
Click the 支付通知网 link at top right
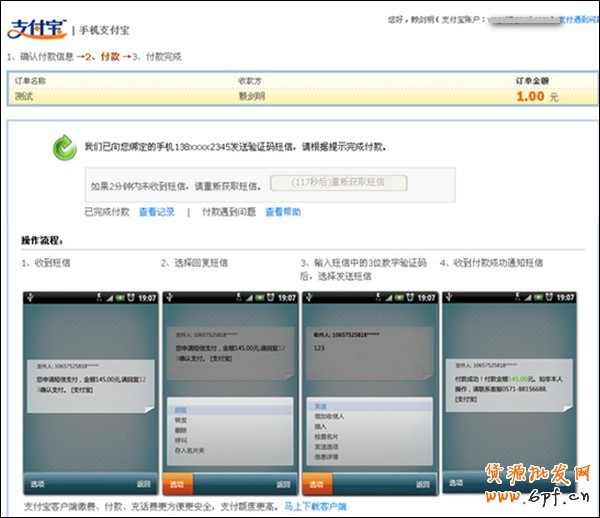(577, 19)
